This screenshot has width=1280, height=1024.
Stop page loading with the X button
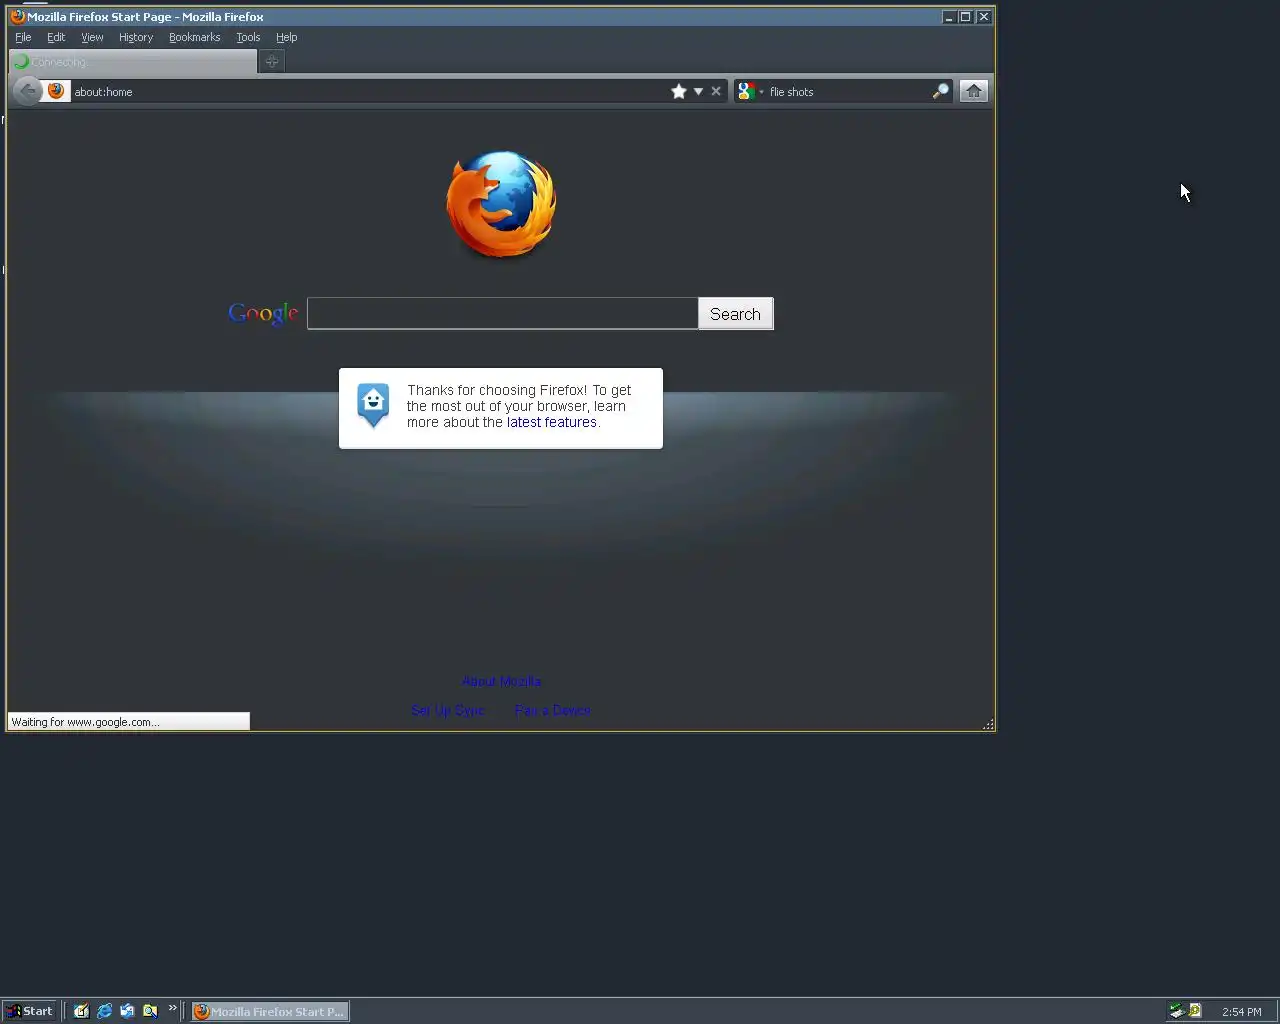point(716,91)
